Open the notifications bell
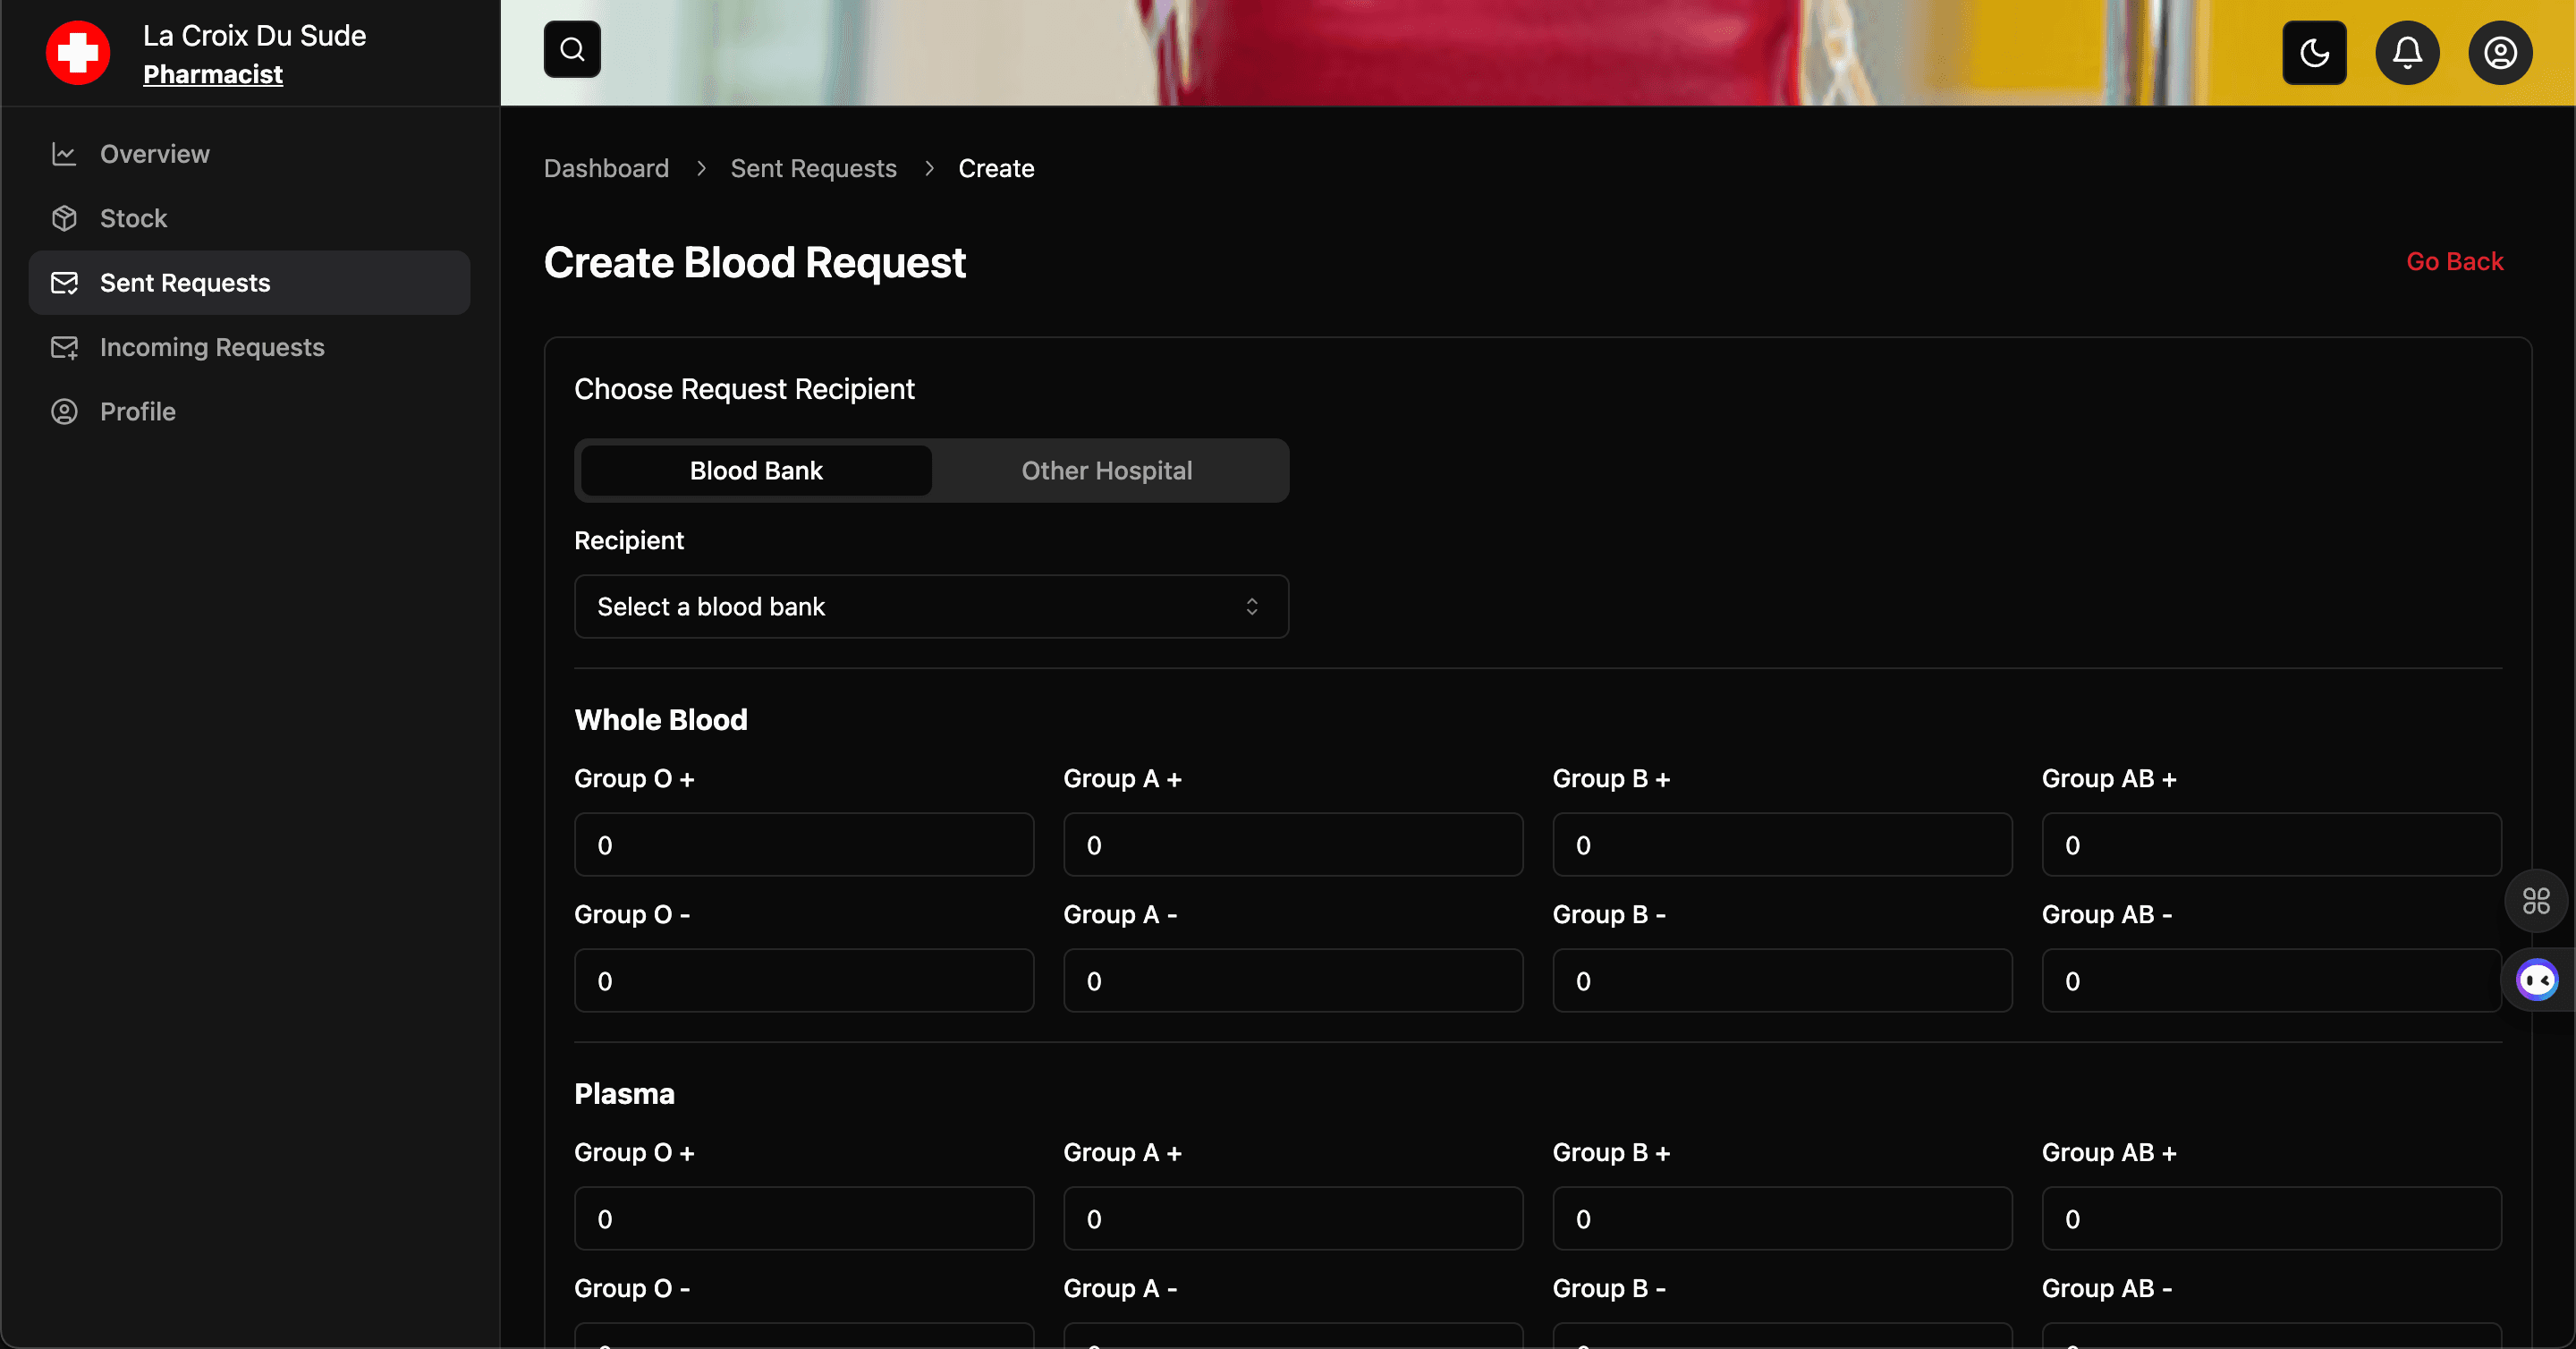The width and height of the screenshot is (2576, 1349). (2407, 52)
